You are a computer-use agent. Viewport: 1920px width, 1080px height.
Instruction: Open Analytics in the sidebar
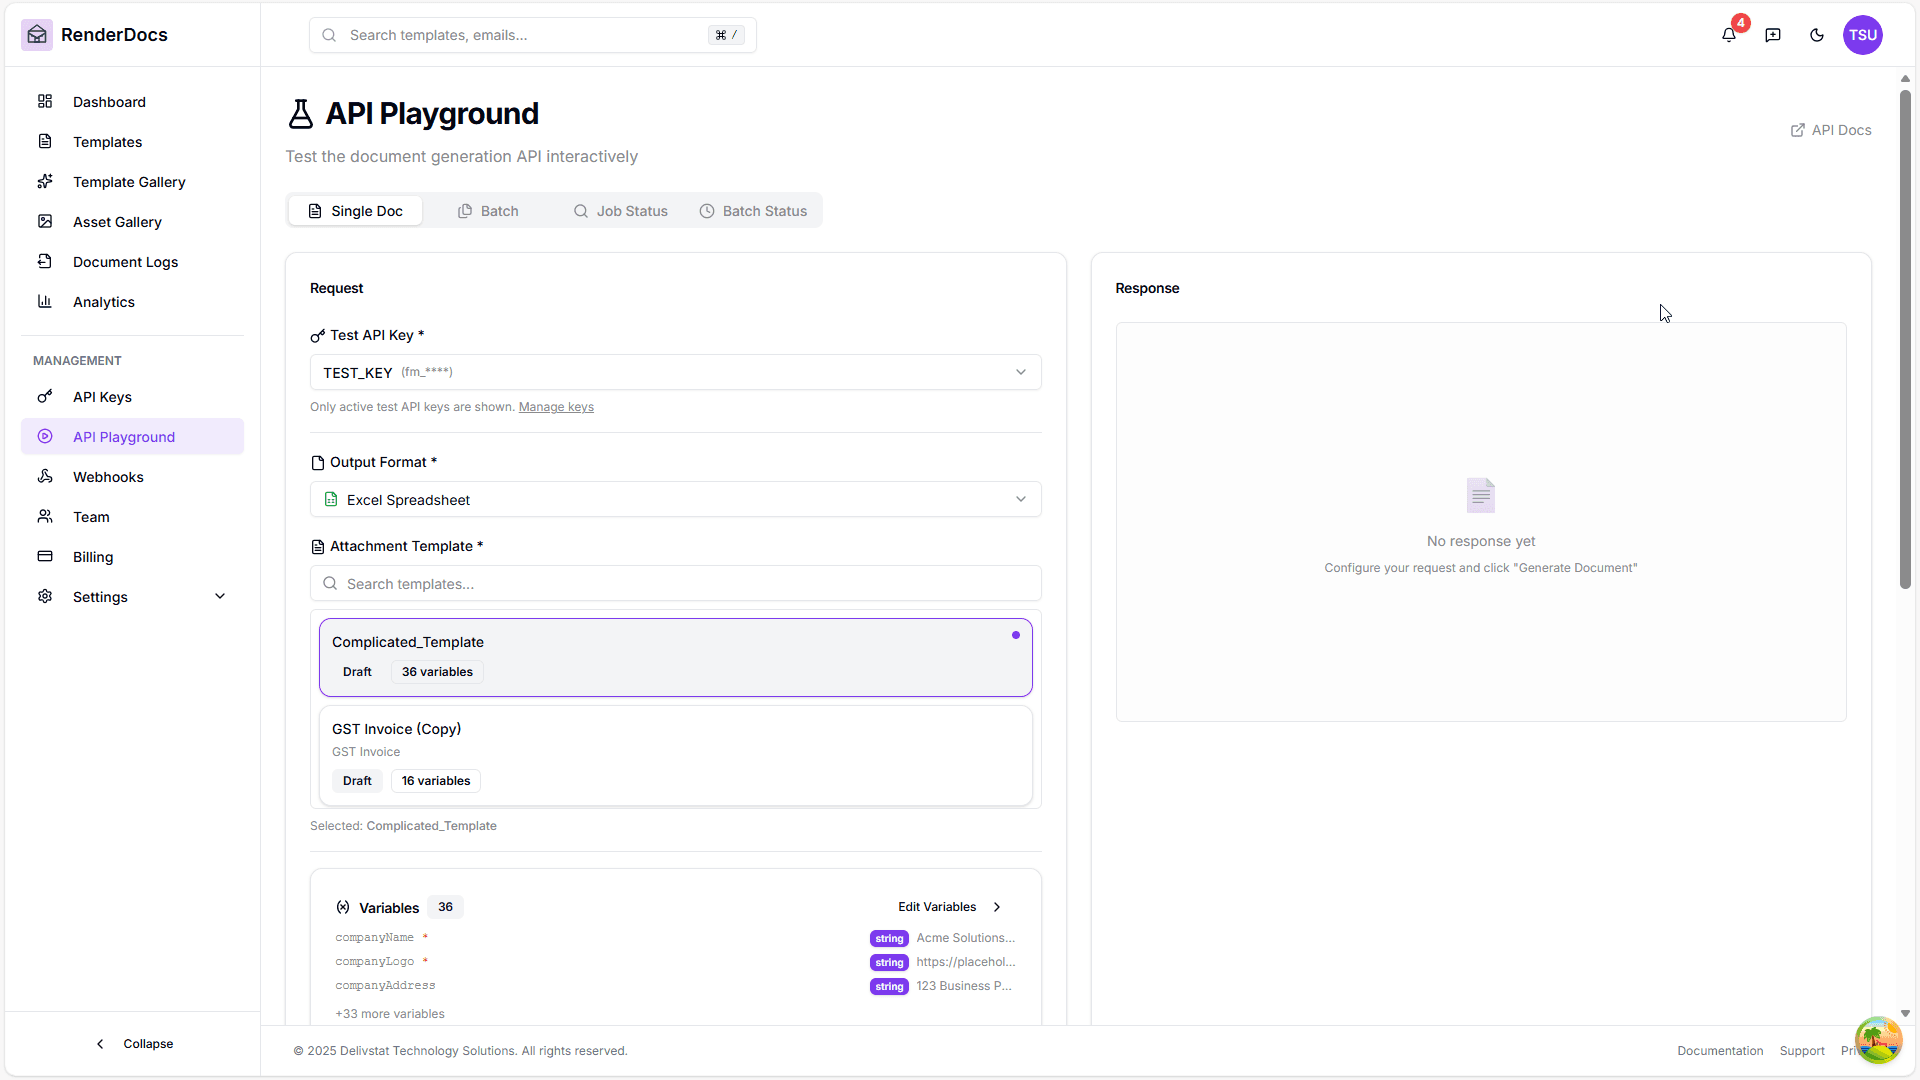pos(104,302)
